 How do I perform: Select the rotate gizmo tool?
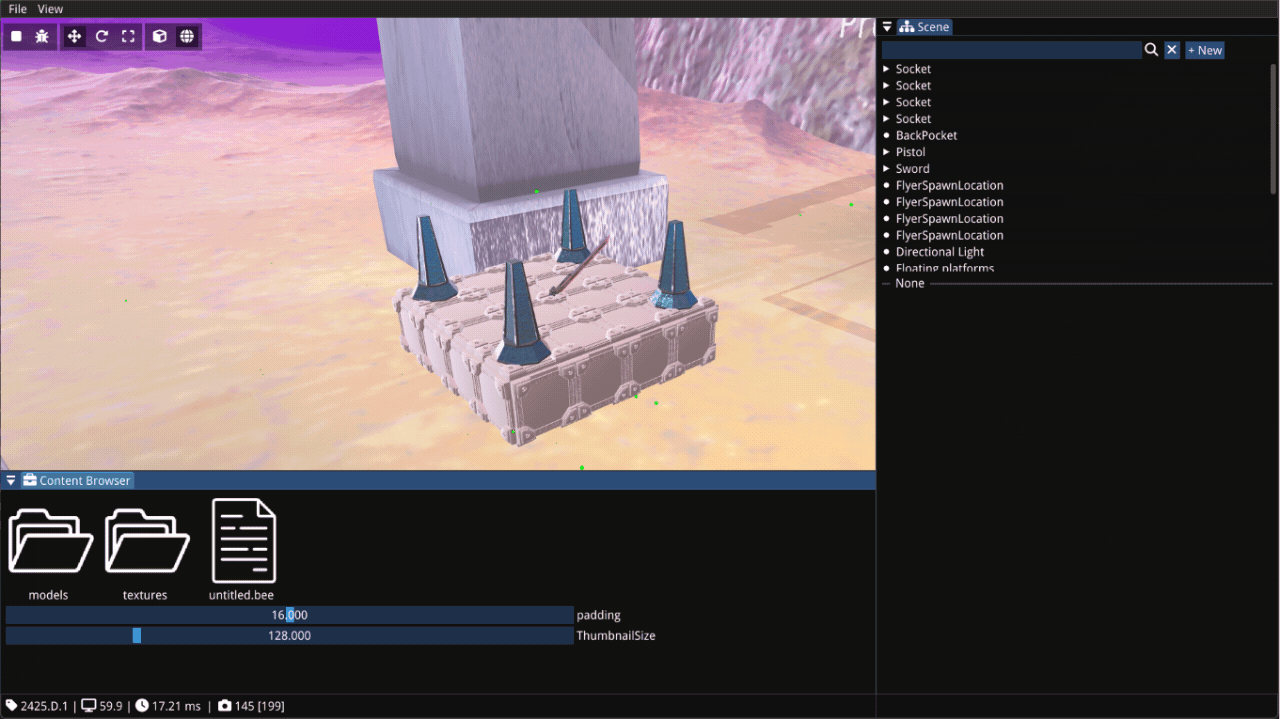101,37
